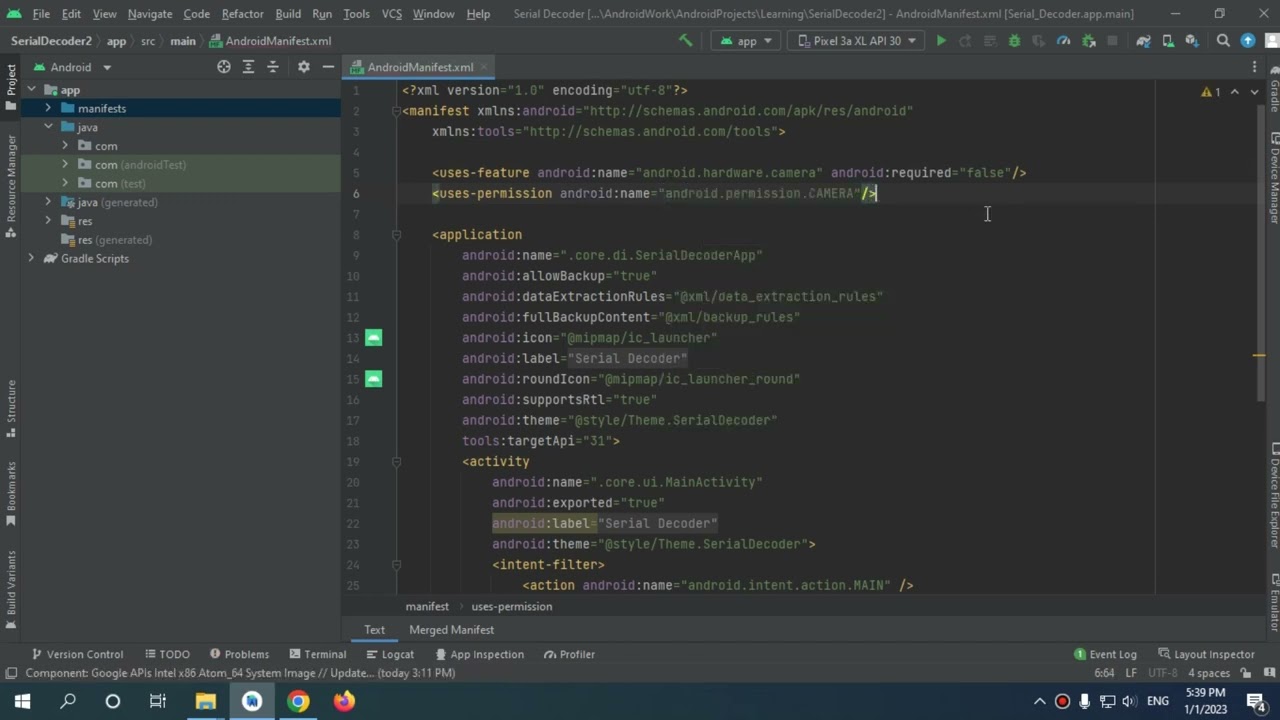Expand the Gradle Scripts node

coord(31,259)
